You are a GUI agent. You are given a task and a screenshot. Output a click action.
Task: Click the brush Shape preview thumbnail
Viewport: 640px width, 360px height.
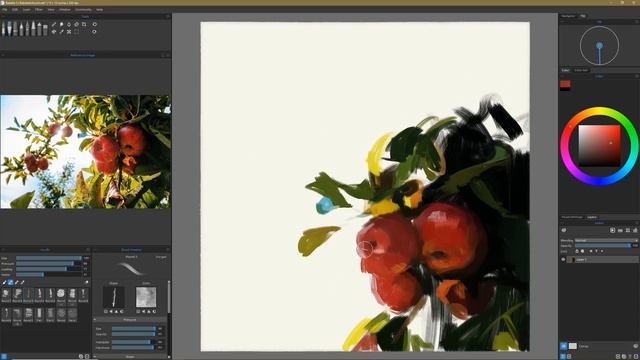(x=113, y=297)
